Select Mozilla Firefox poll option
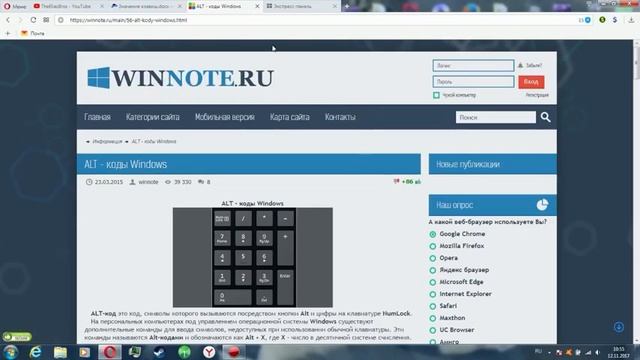The width and height of the screenshot is (640, 360). 433,246
